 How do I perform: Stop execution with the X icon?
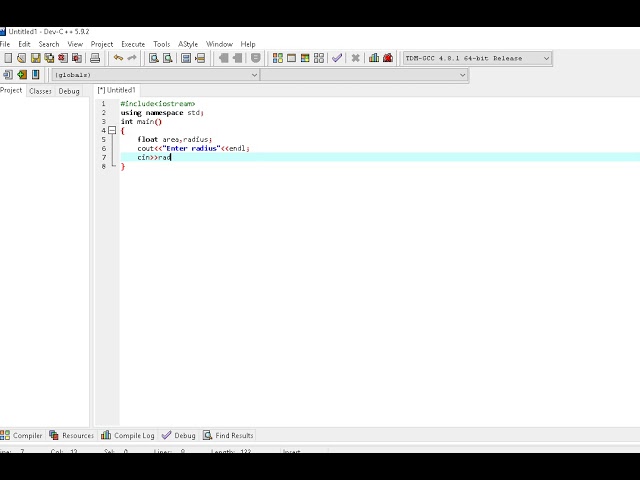[x=356, y=58]
